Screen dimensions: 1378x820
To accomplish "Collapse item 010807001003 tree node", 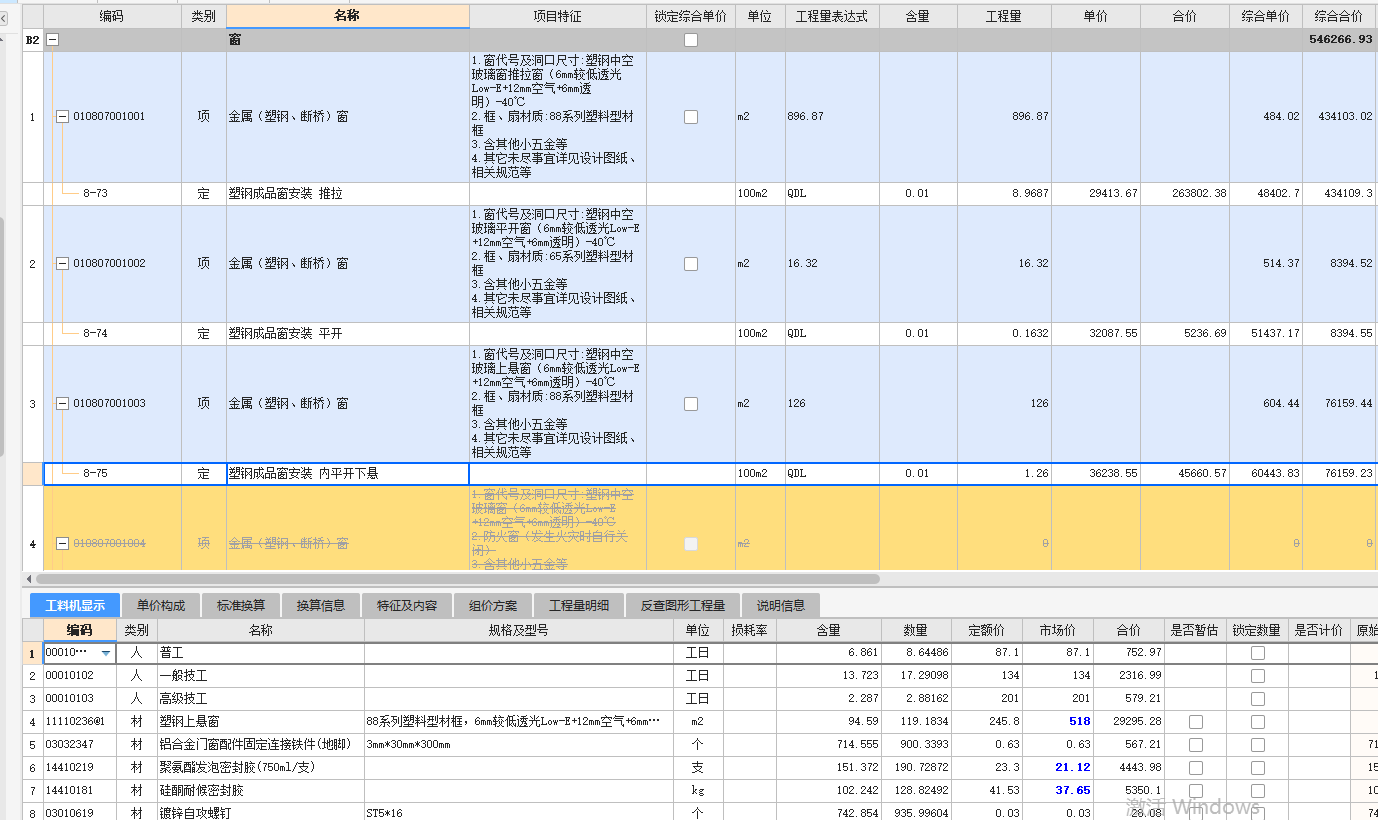I will [62, 404].
